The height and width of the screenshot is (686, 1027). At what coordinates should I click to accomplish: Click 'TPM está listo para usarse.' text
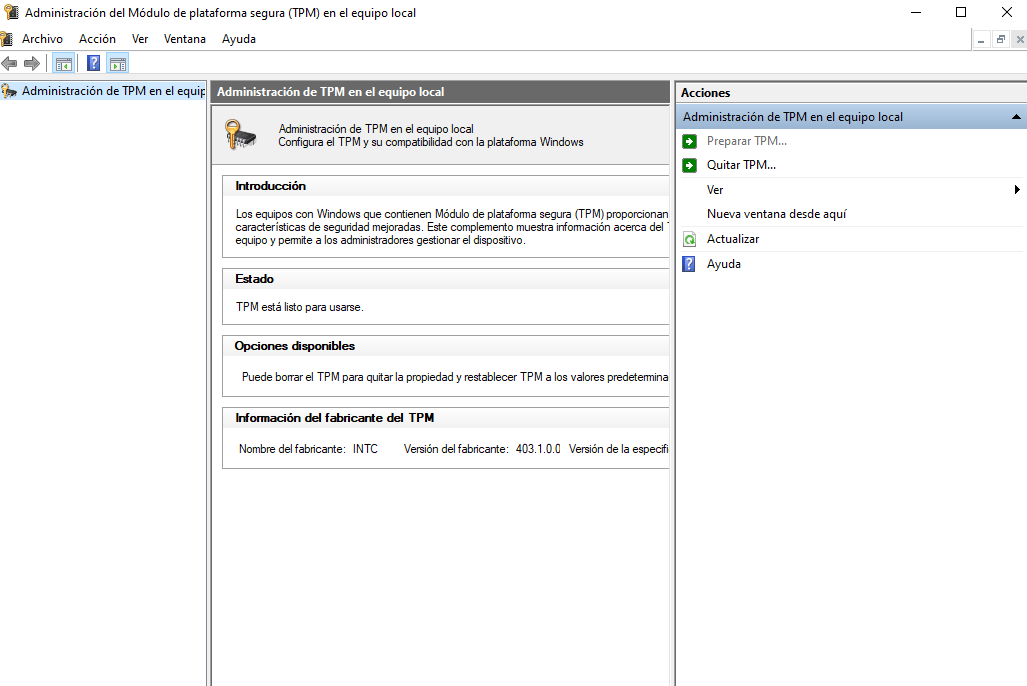coord(299,307)
